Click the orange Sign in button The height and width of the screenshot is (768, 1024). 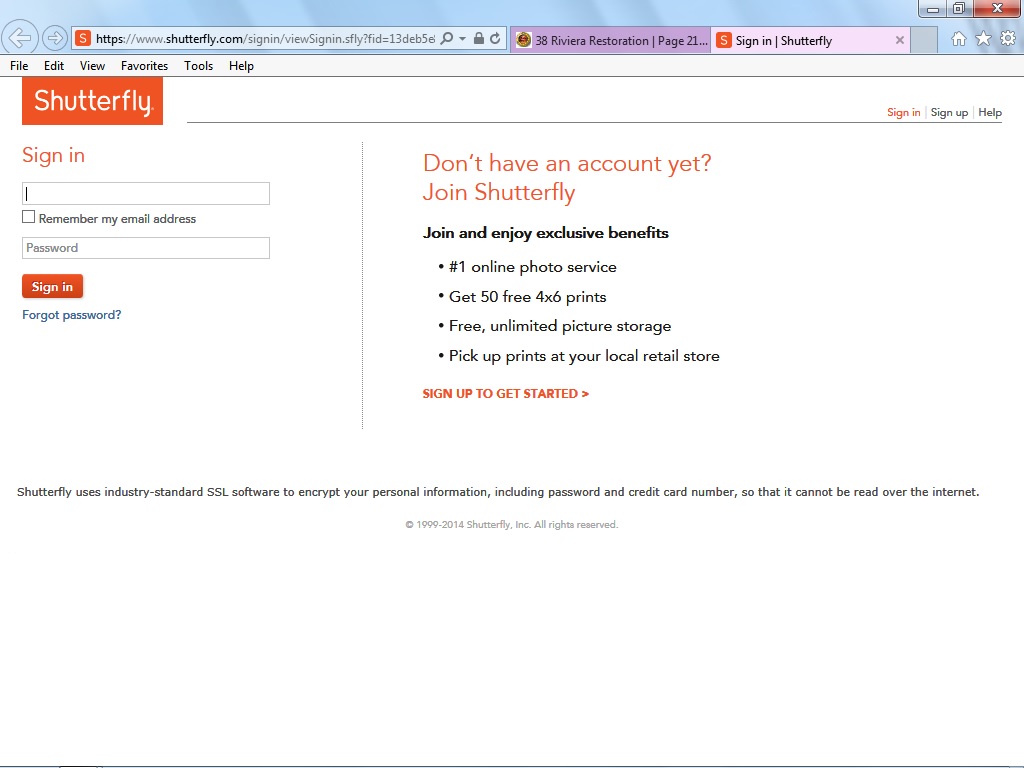(52, 287)
